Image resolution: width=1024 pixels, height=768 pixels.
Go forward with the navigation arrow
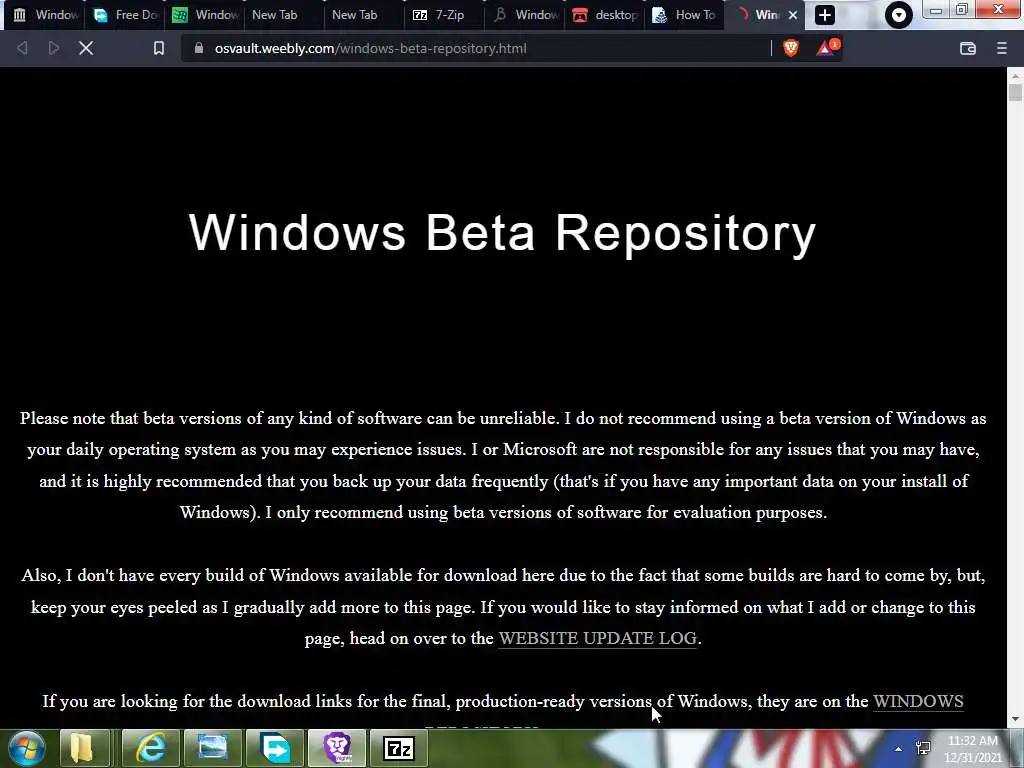coord(54,48)
